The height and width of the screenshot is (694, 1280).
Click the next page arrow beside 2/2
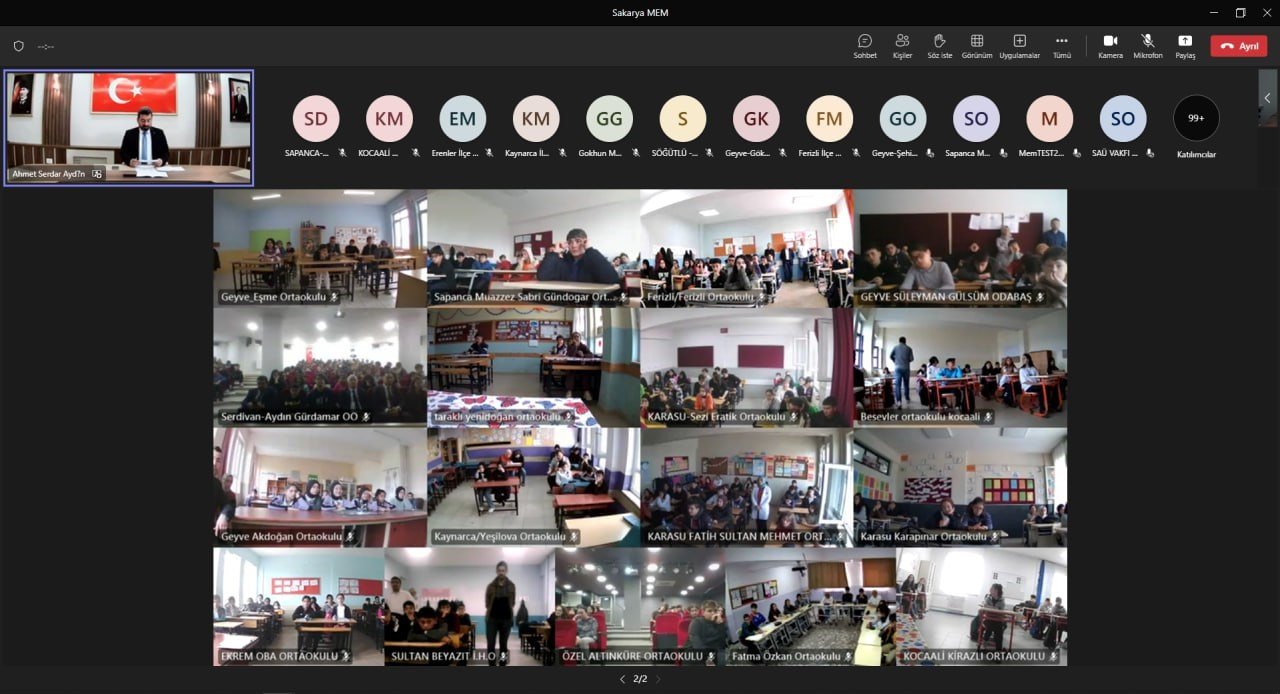point(657,679)
